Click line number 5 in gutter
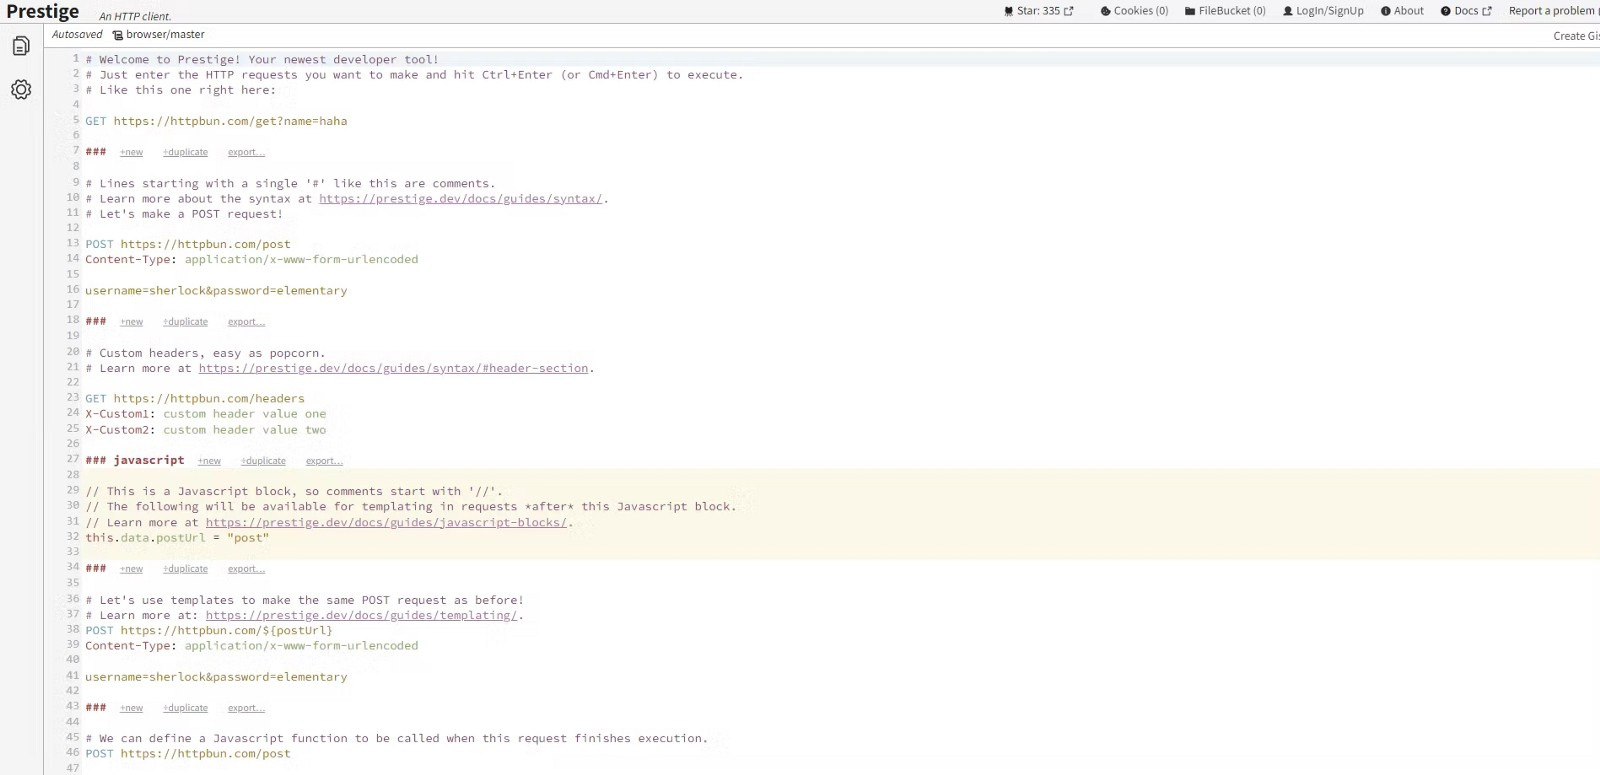 pos(76,120)
